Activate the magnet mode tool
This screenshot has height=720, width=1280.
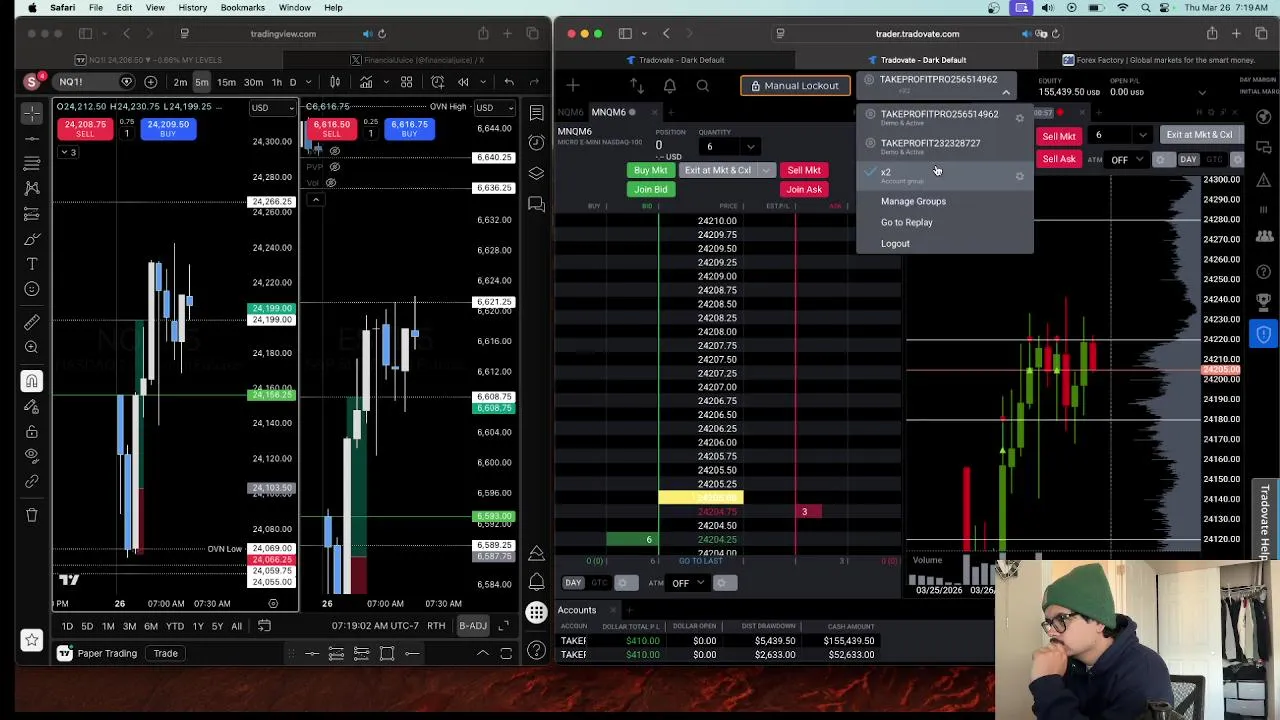click(32, 381)
